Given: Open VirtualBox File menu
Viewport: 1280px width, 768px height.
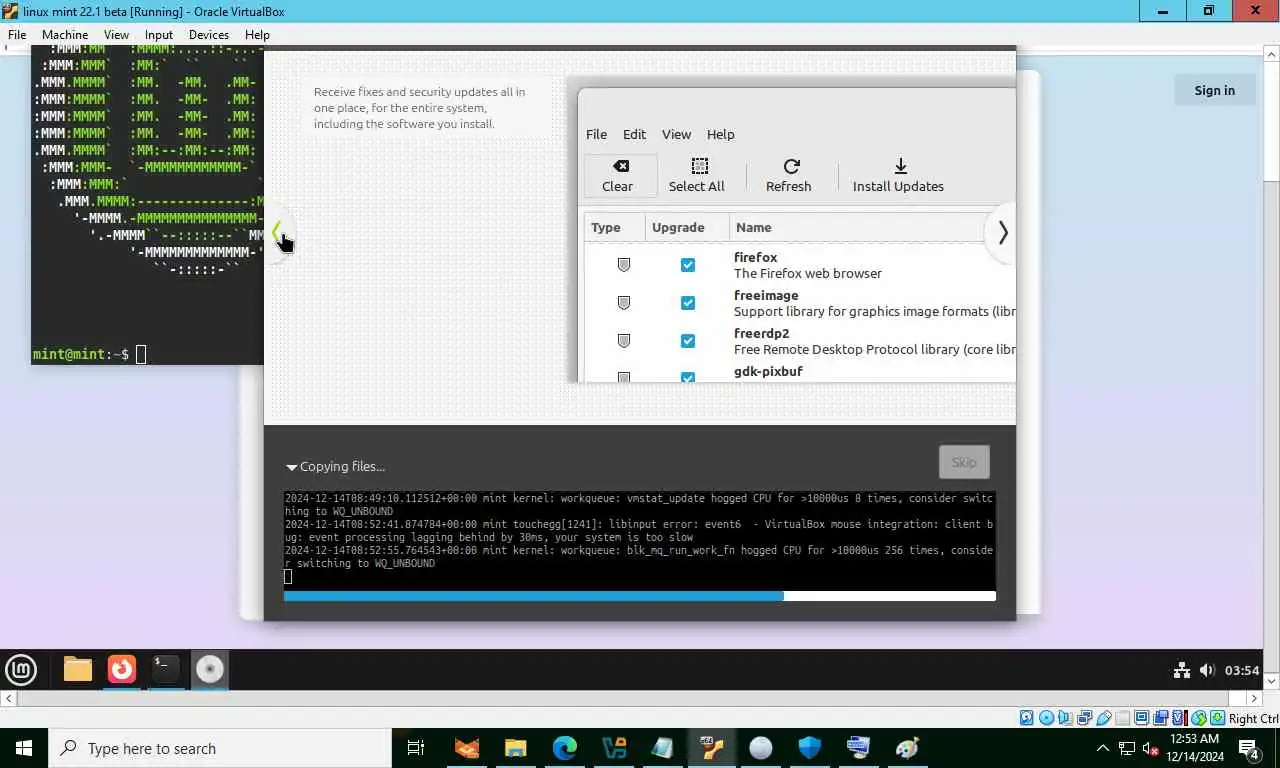Looking at the screenshot, I should 17,34.
